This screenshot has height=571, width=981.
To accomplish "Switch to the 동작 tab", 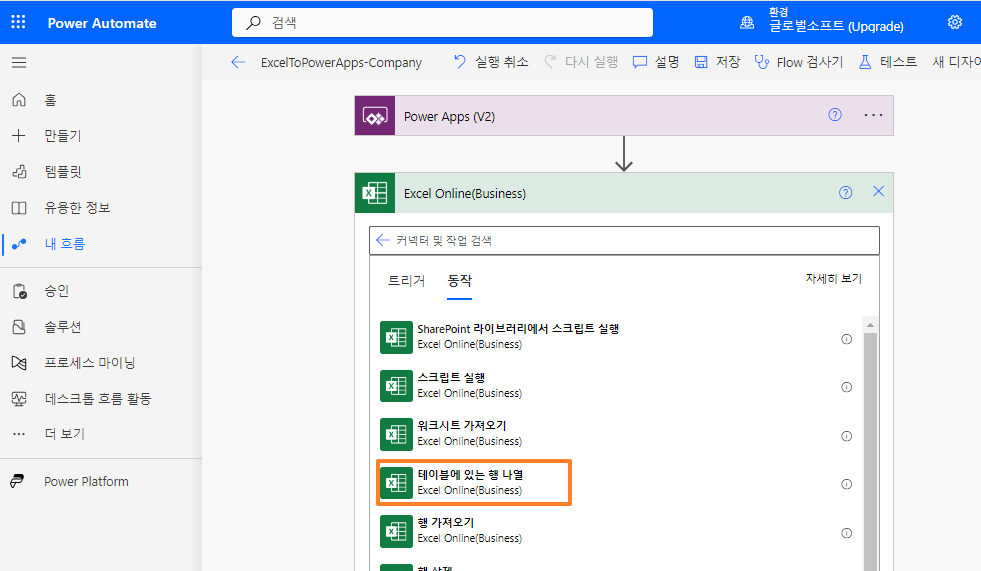I will pyautogui.click(x=459, y=281).
